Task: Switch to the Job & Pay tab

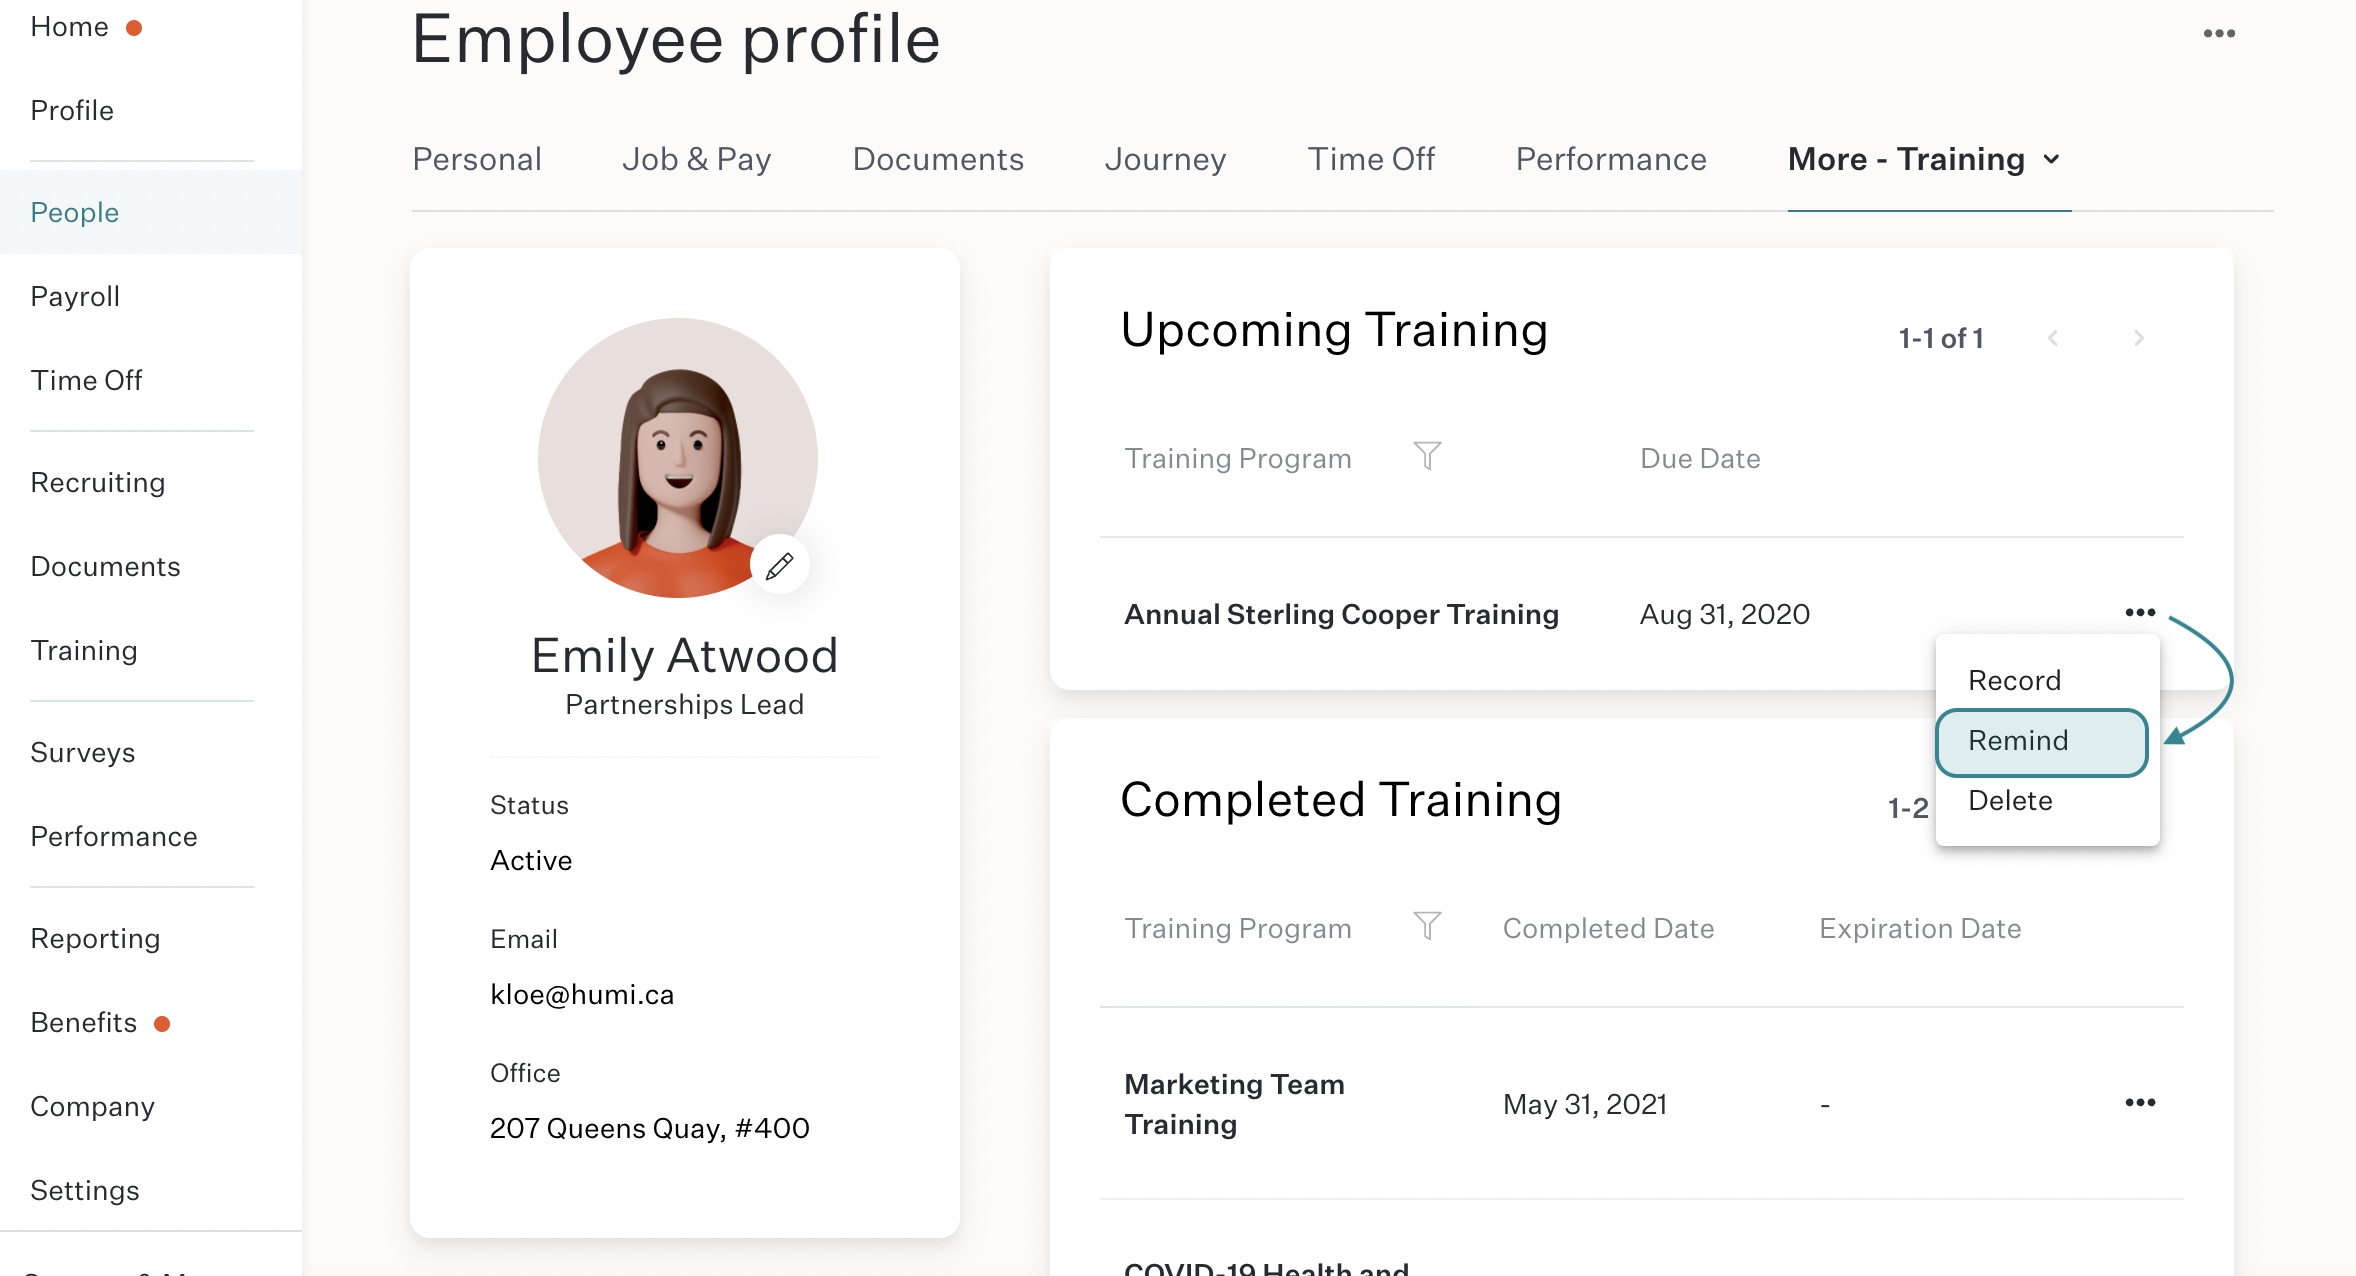Action: (x=696, y=159)
